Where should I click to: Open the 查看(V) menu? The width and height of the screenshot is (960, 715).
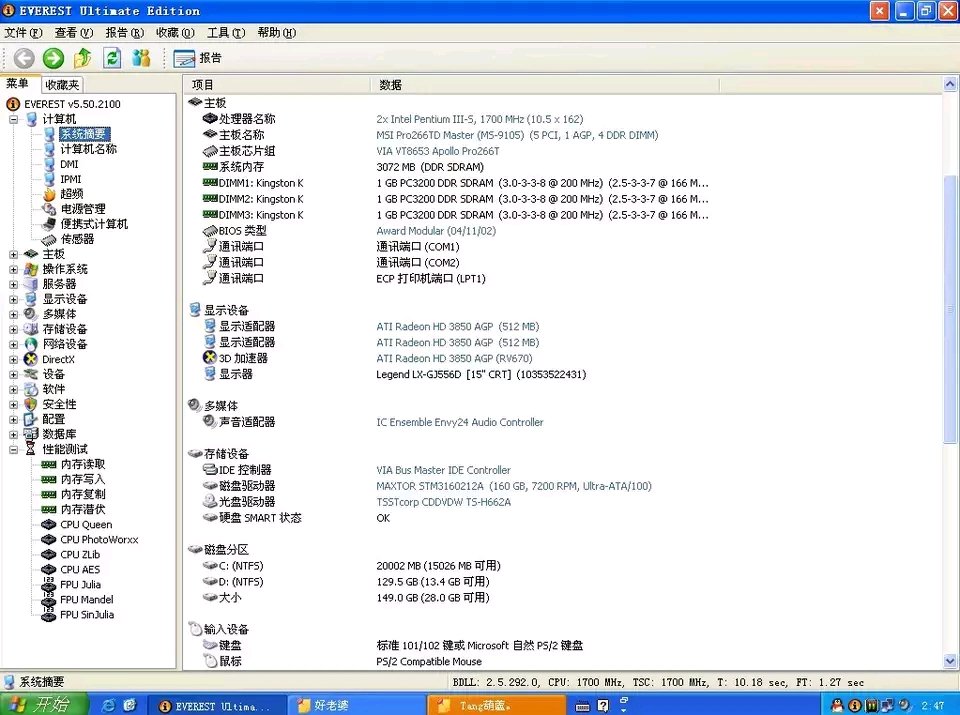[x=73, y=32]
